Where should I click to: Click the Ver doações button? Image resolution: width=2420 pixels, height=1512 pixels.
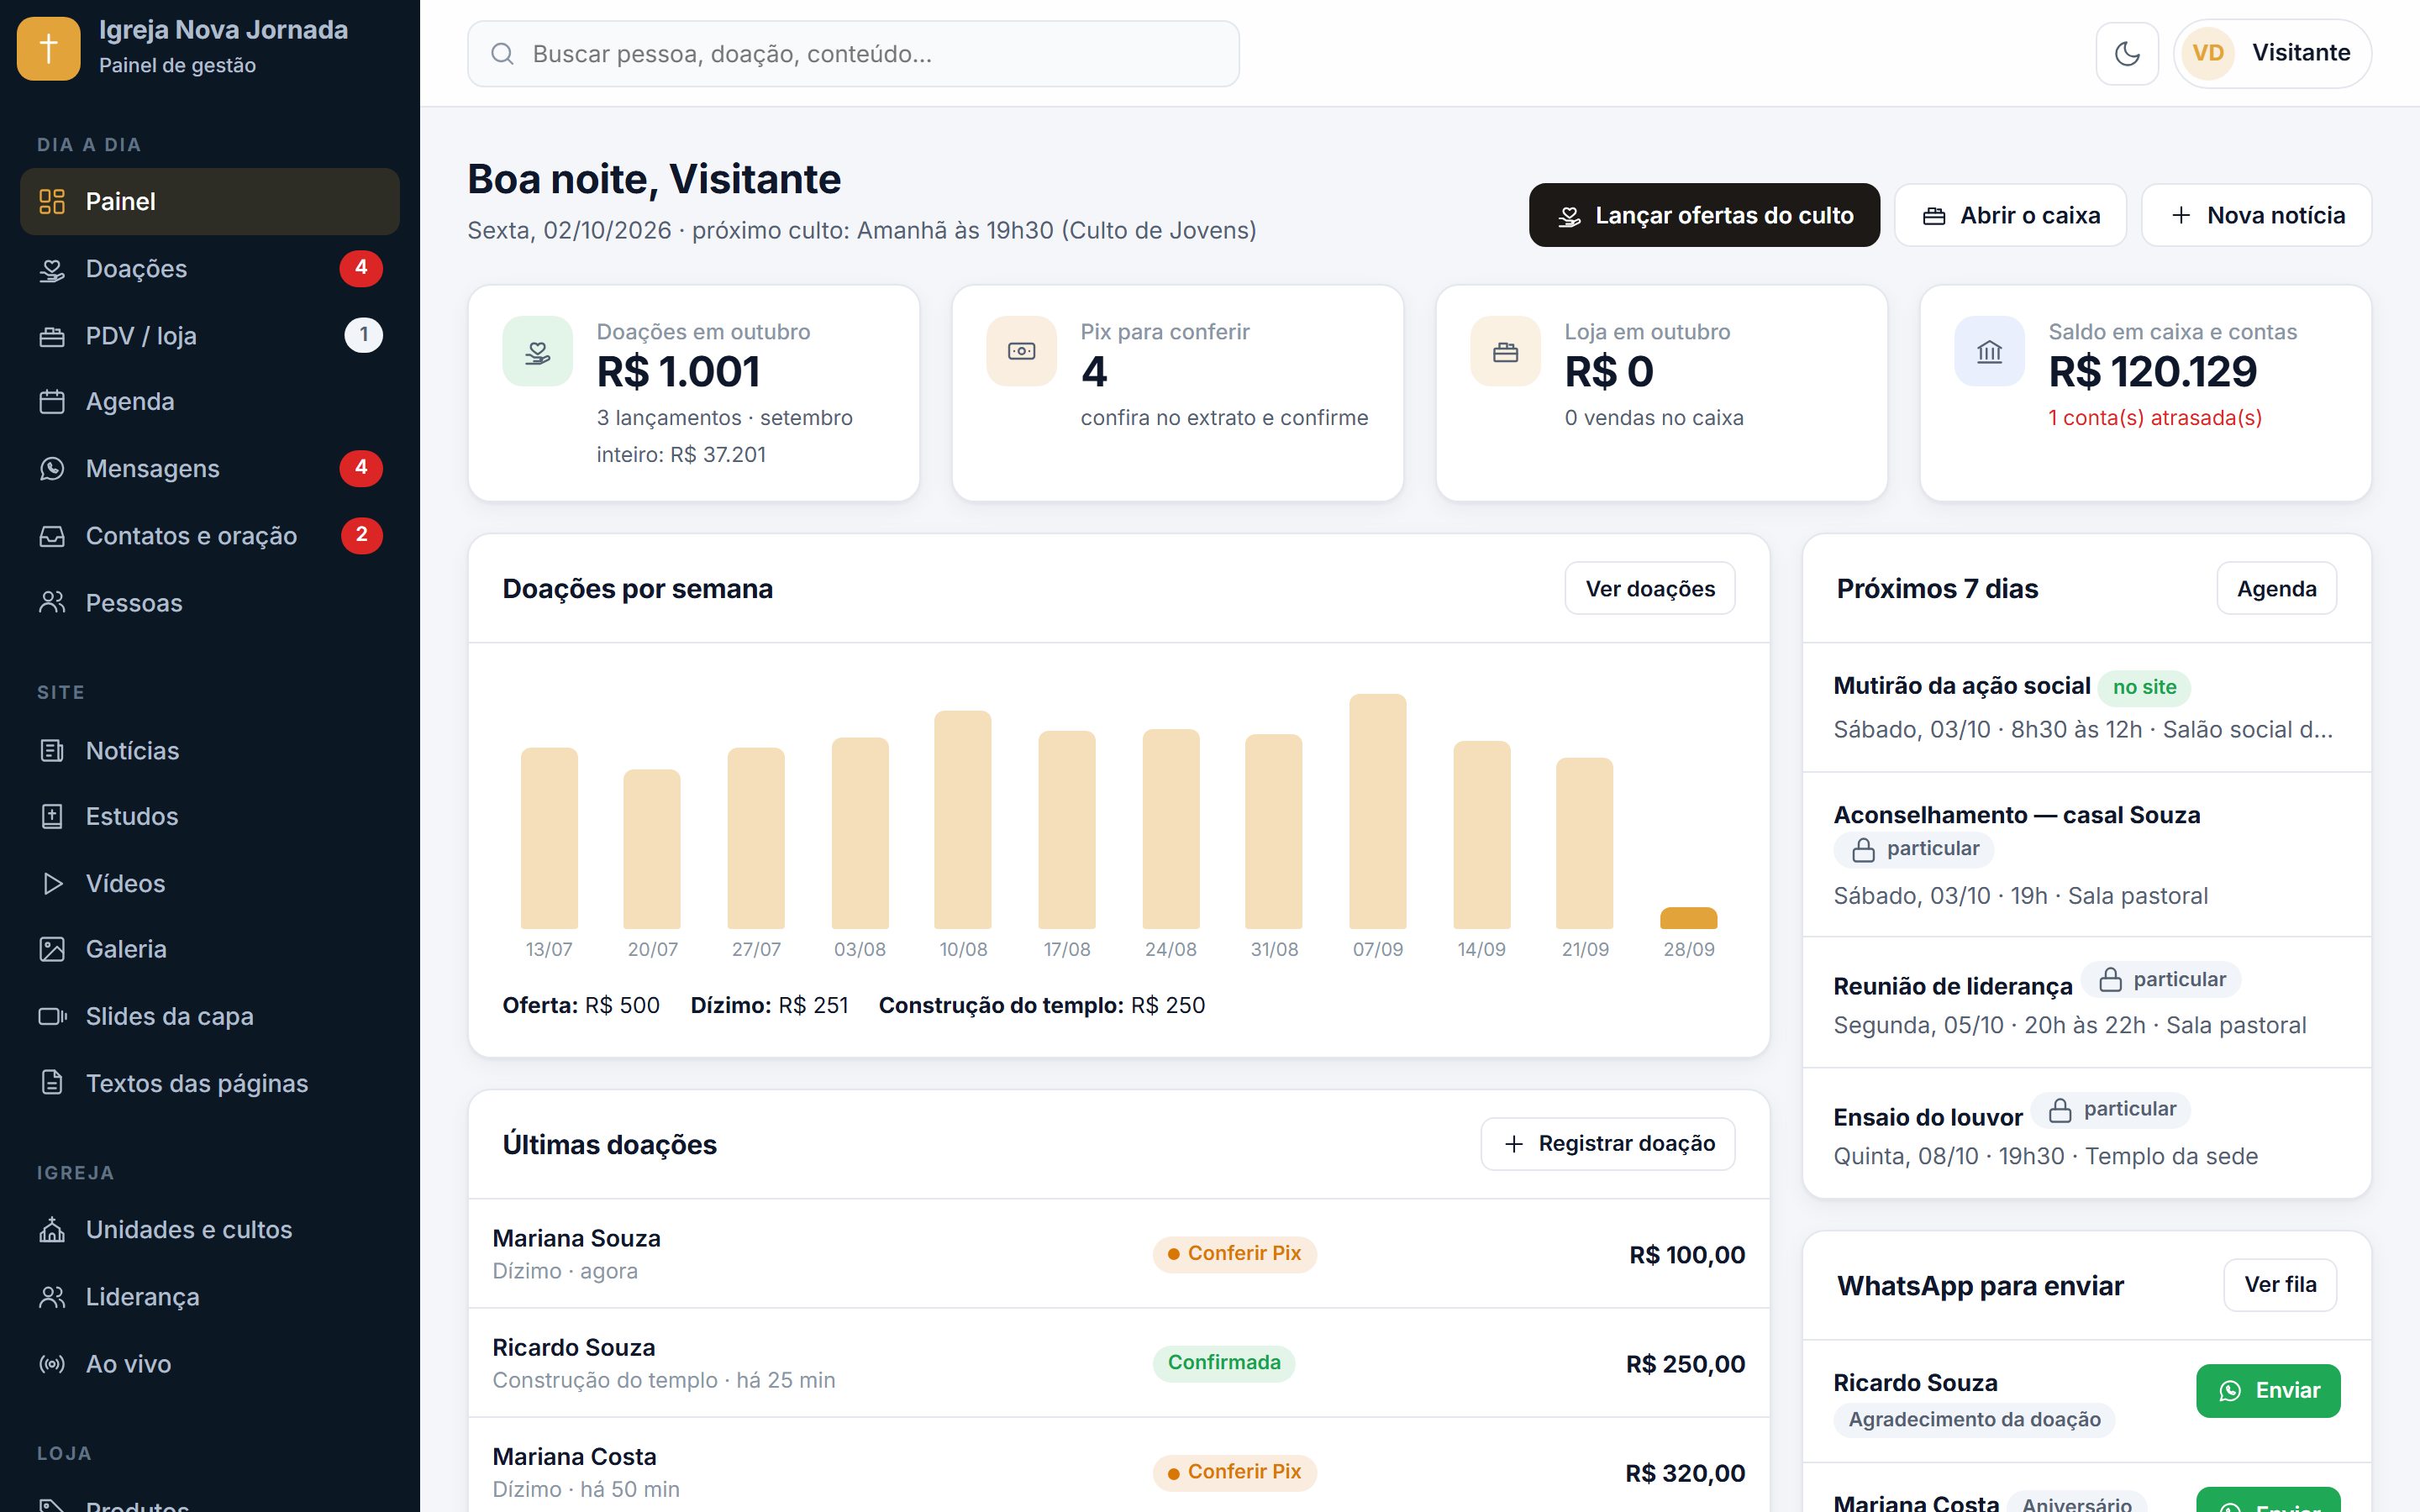pyautogui.click(x=1650, y=588)
